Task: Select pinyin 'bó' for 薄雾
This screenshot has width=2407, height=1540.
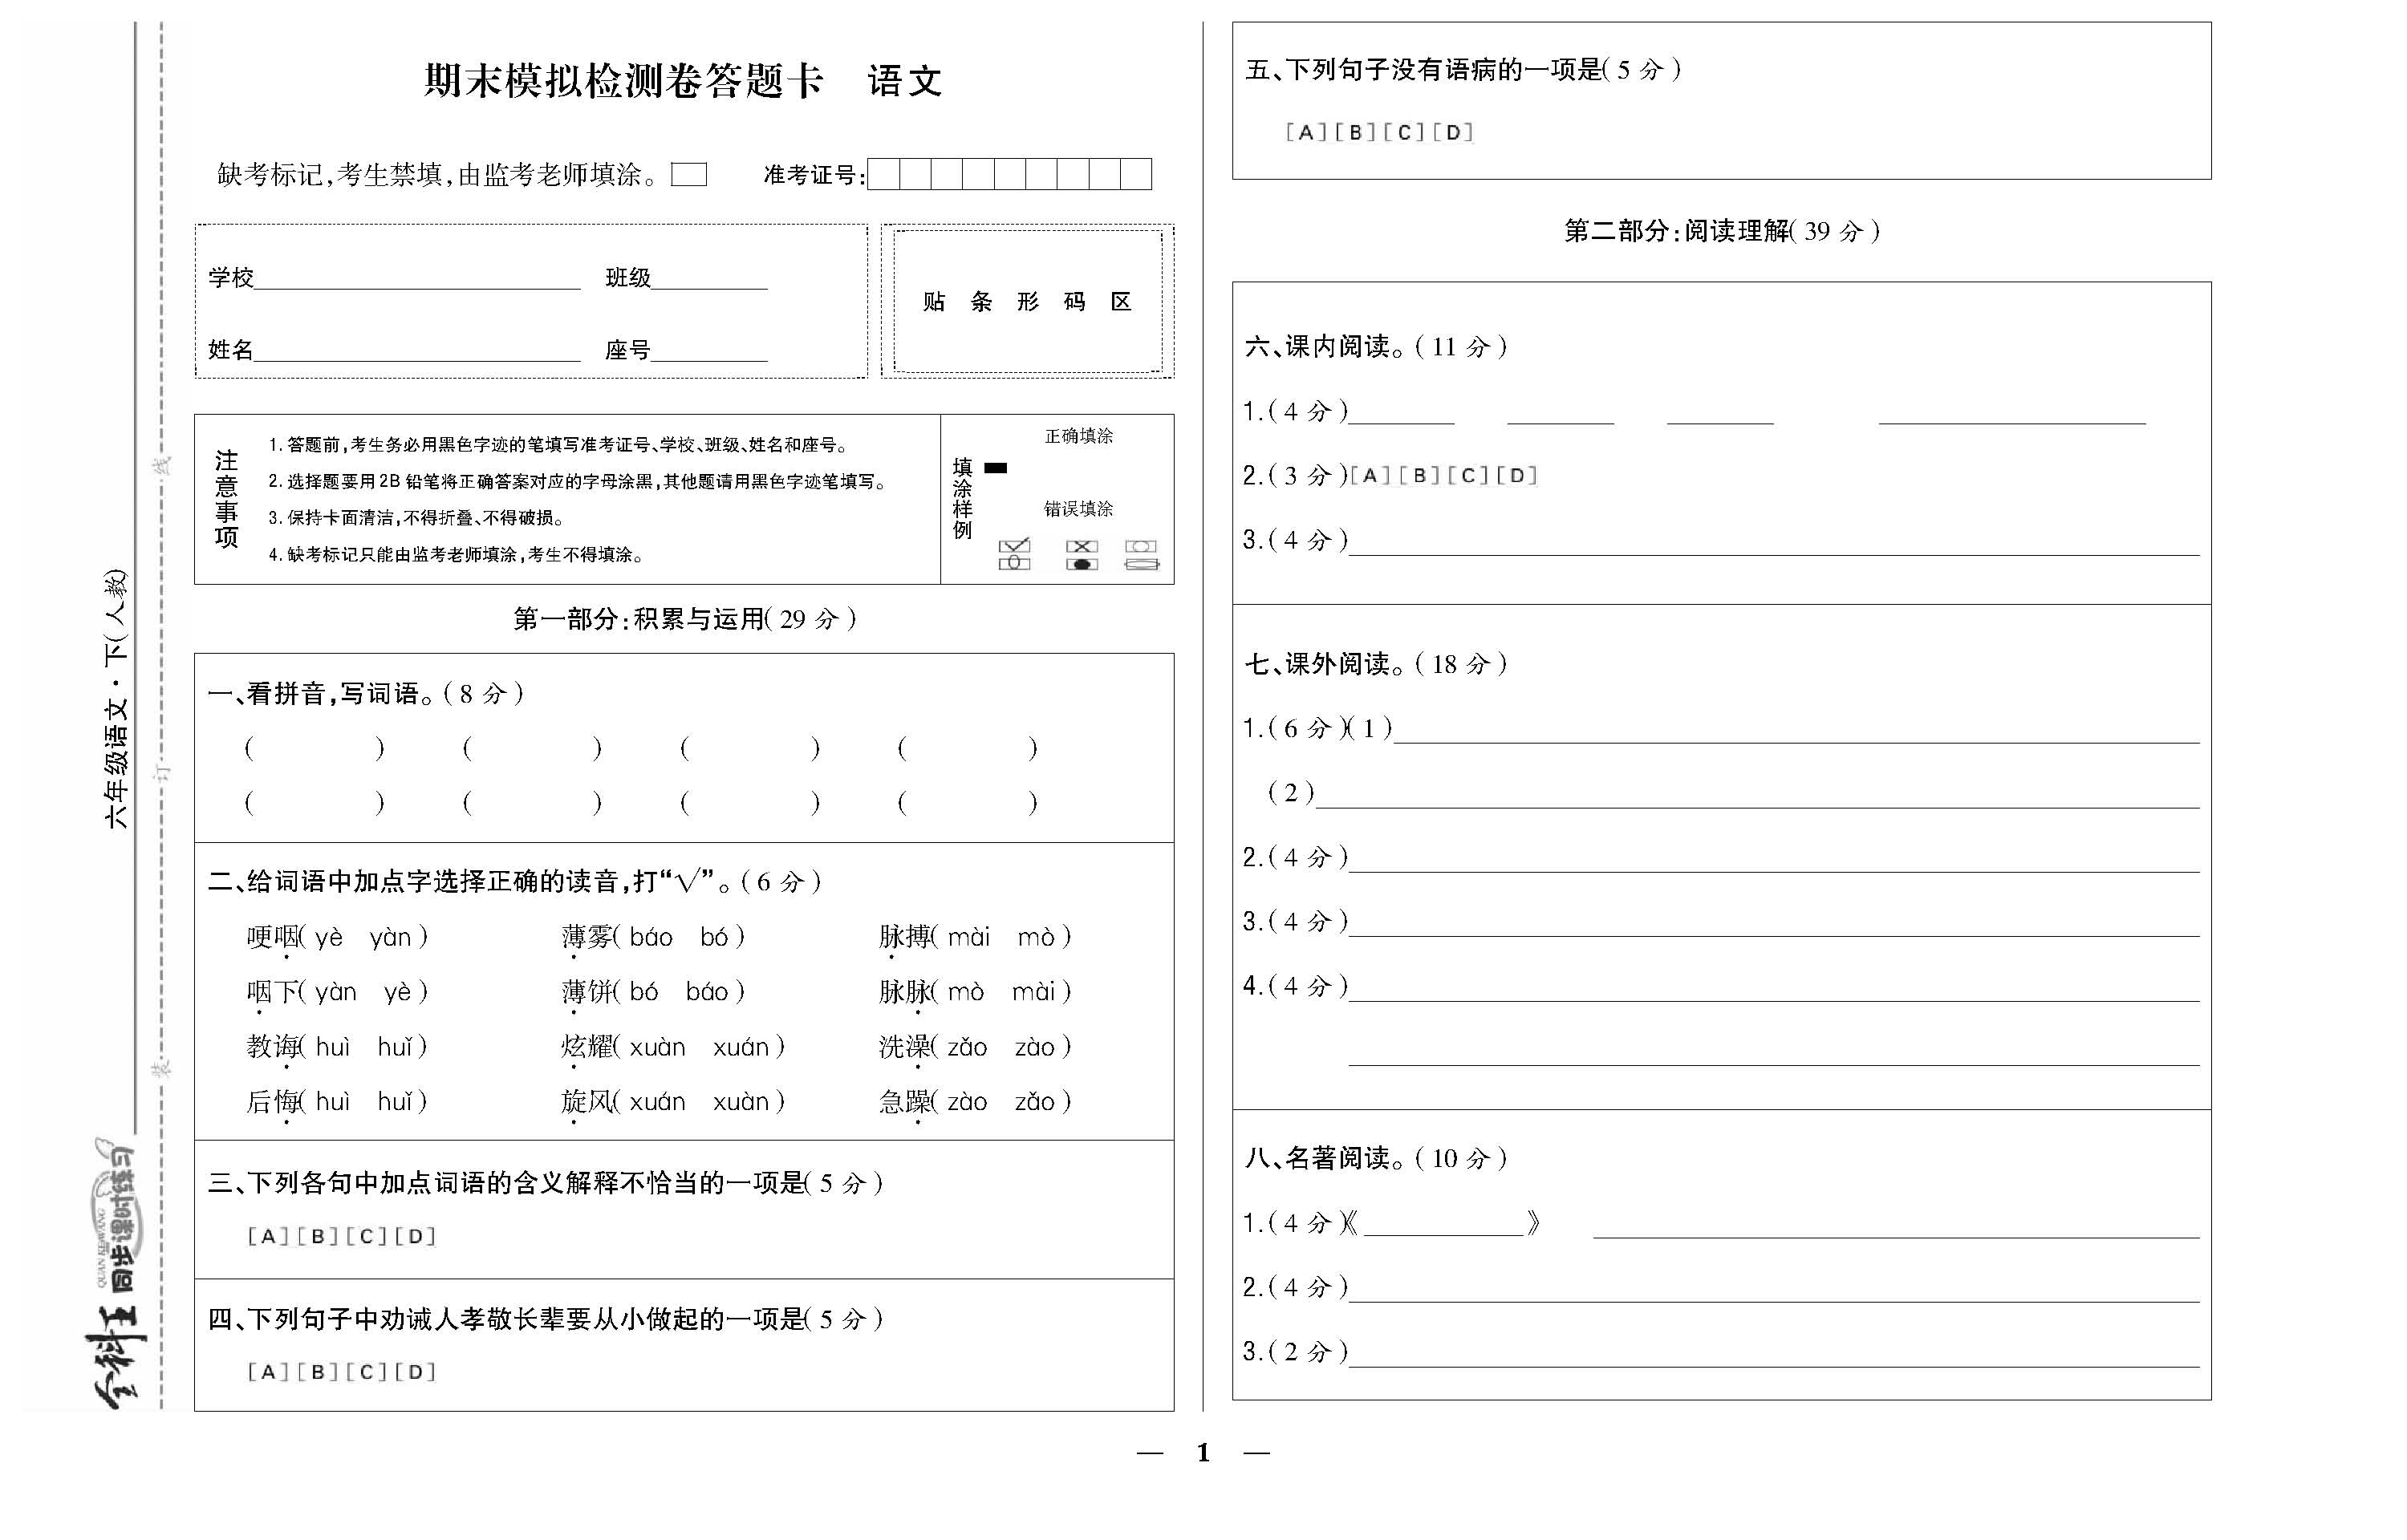Action: tap(713, 937)
